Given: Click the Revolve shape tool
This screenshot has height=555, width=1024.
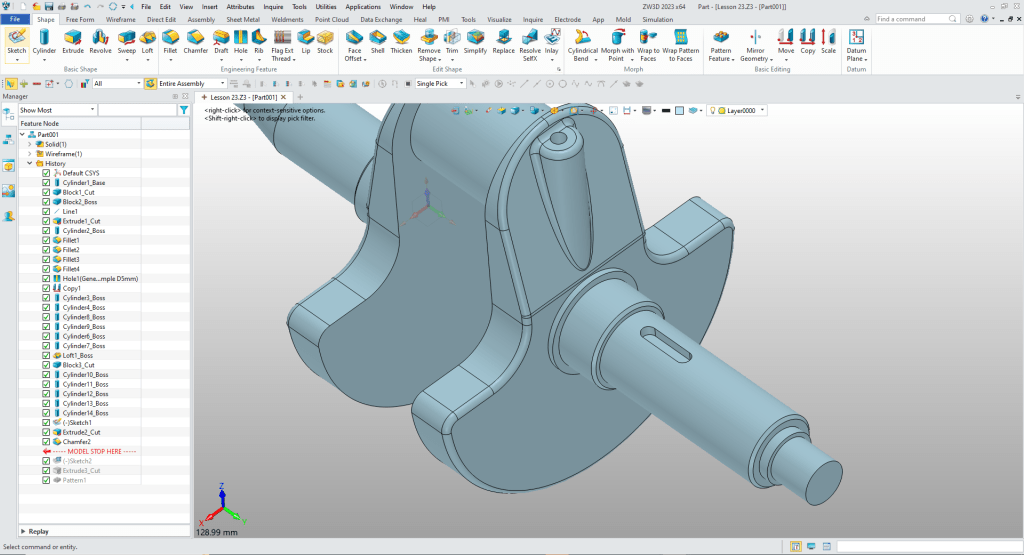Looking at the screenshot, I should pyautogui.click(x=101, y=41).
